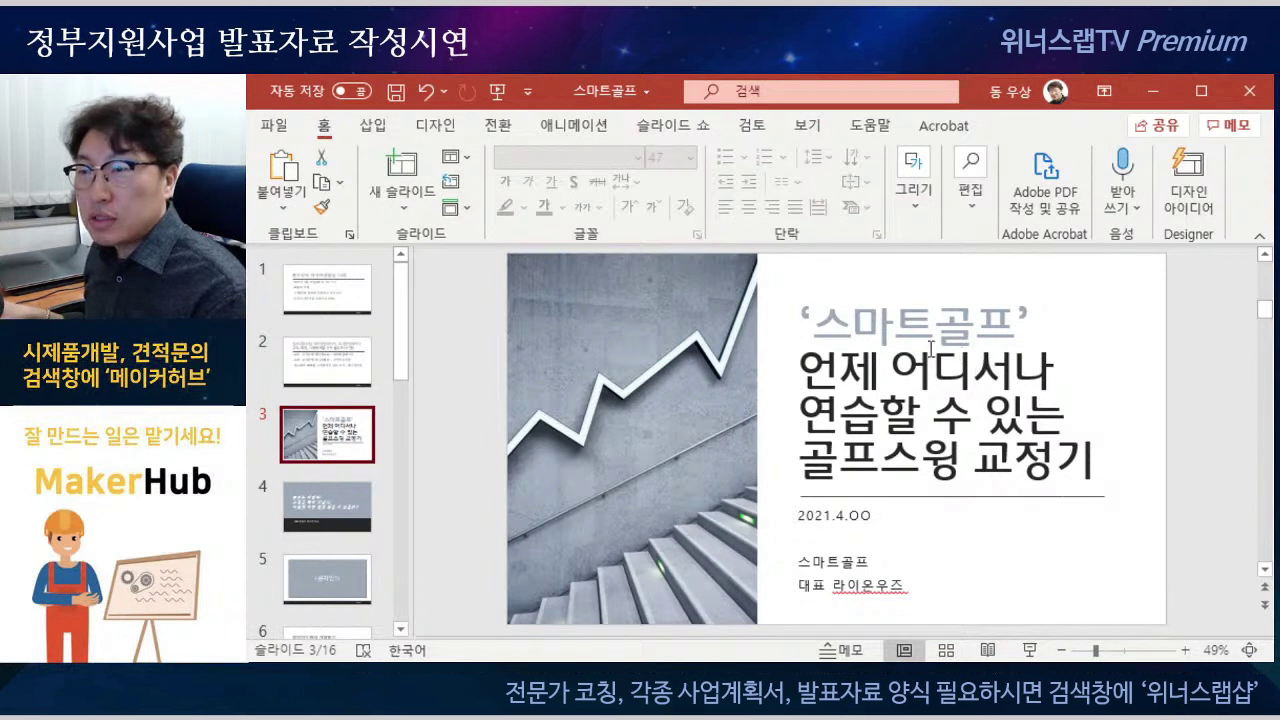This screenshot has height=720, width=1280.
Task: Click the zoom slider handle
Action: point(1096,650)
